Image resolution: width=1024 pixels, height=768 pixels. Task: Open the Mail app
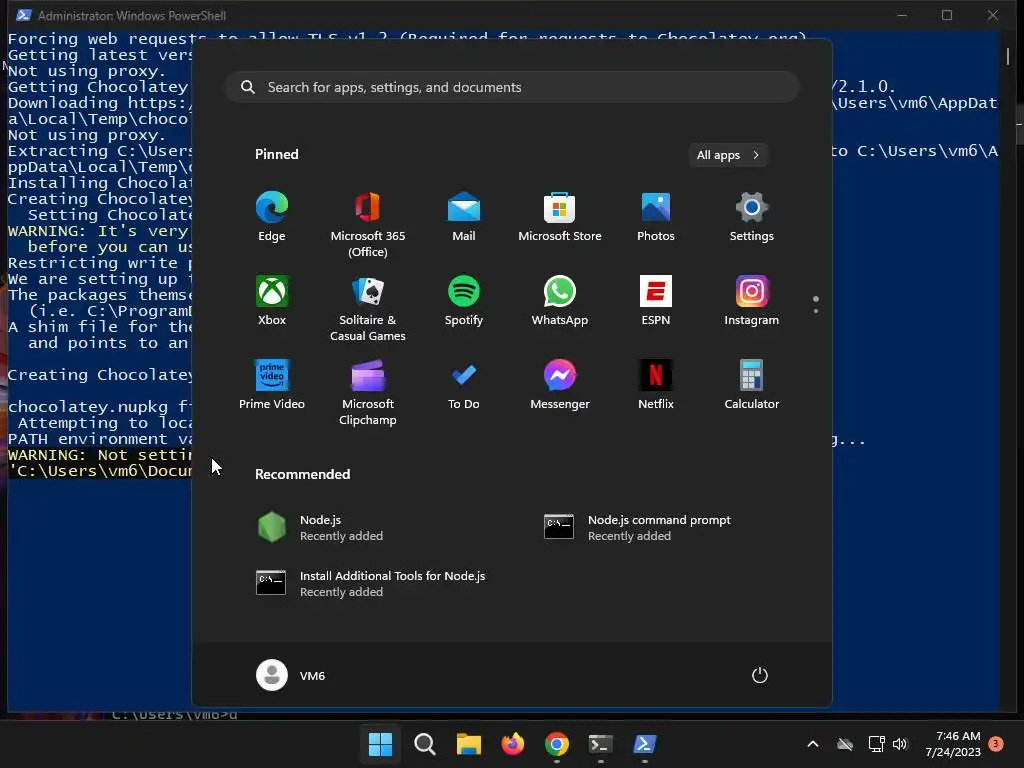click(x=464, y=217)
